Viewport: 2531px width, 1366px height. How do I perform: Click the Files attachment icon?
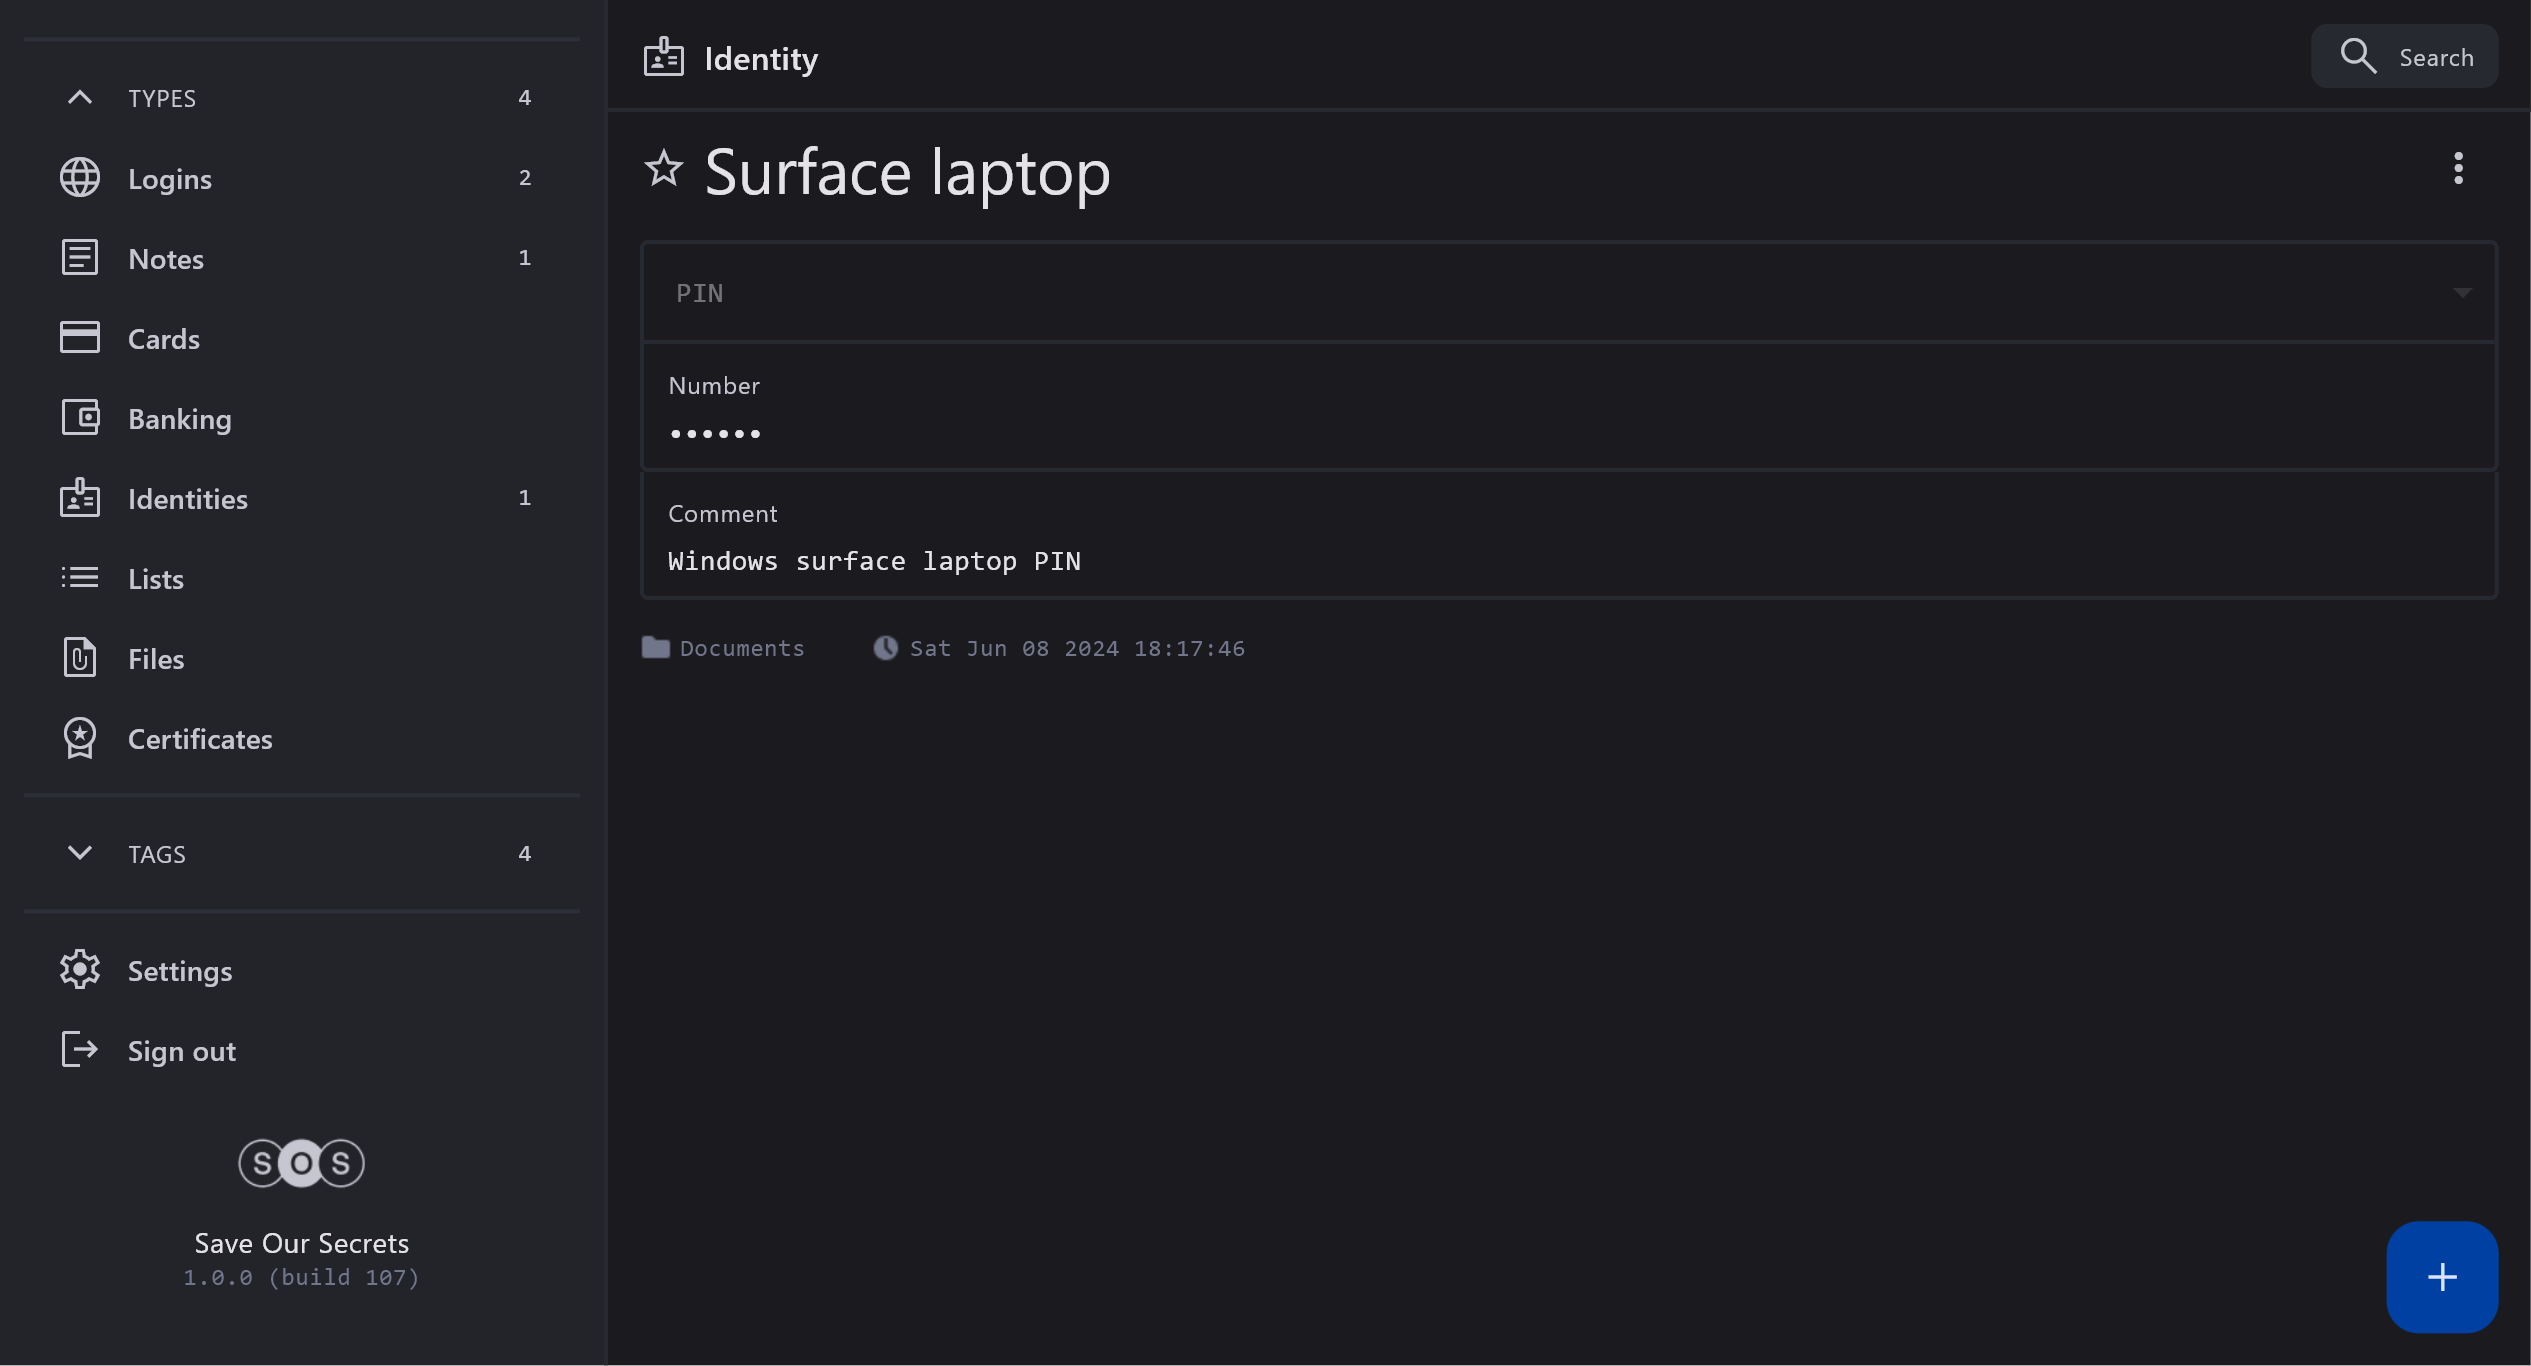(80, 658)
